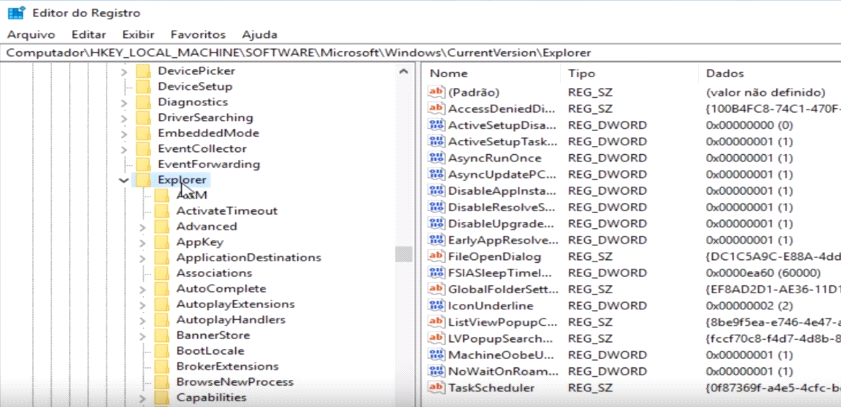This screenshot has width=844, height=407.
Task: Click the 0x0000ea60 (60000) data cell
Action: click(x=763, y=273)
